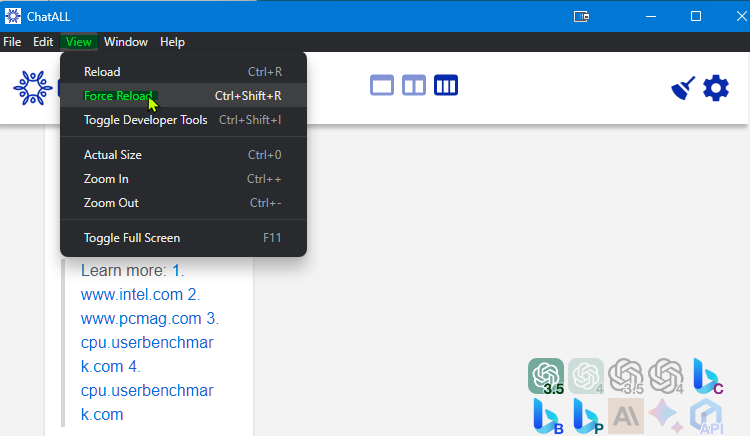
Task: Choose Actual Size menu entry
Action: coord(183,155)
